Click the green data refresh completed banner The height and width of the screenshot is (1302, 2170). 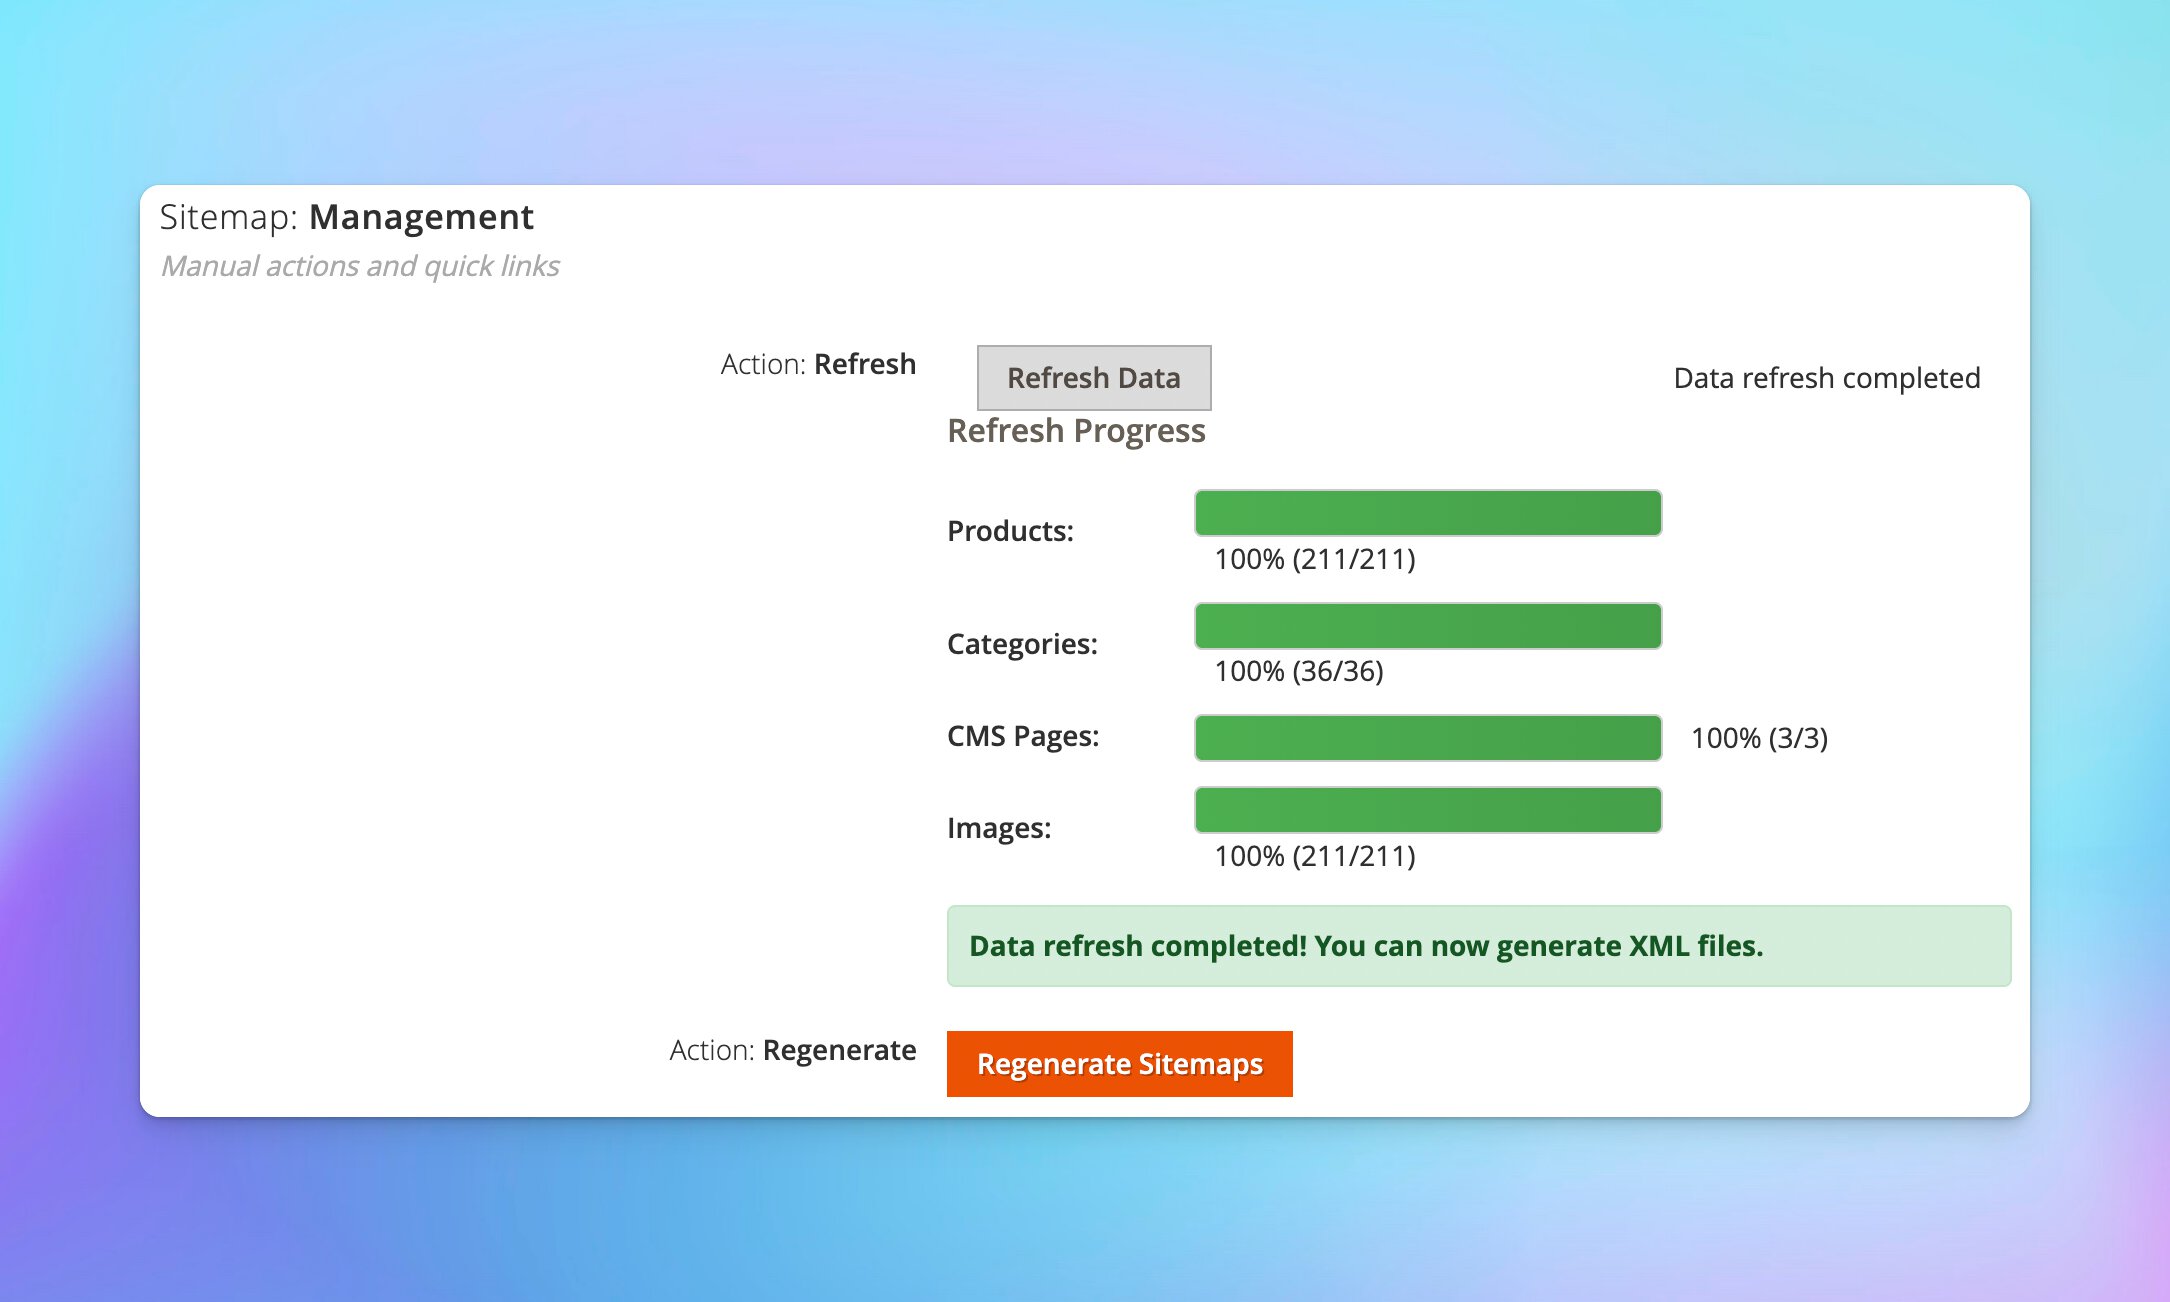click(x=1478, y=946)
